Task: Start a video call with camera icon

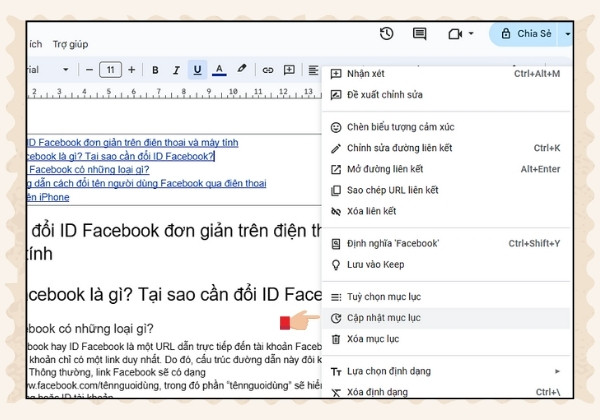Action: click(455, 34)
